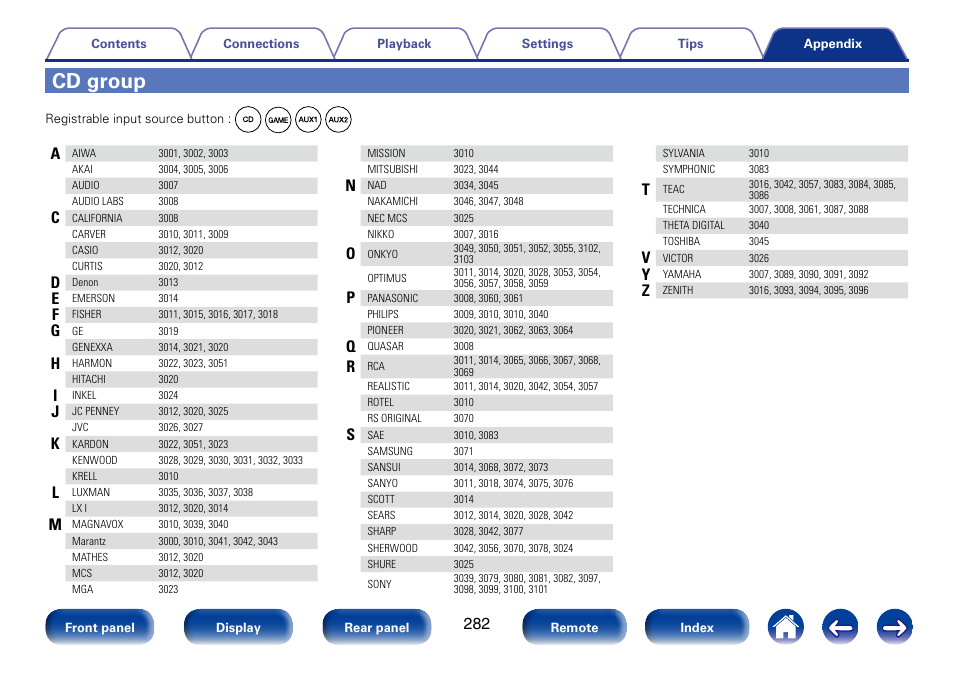Select the REALISTIC brand entry

point(389,386)
